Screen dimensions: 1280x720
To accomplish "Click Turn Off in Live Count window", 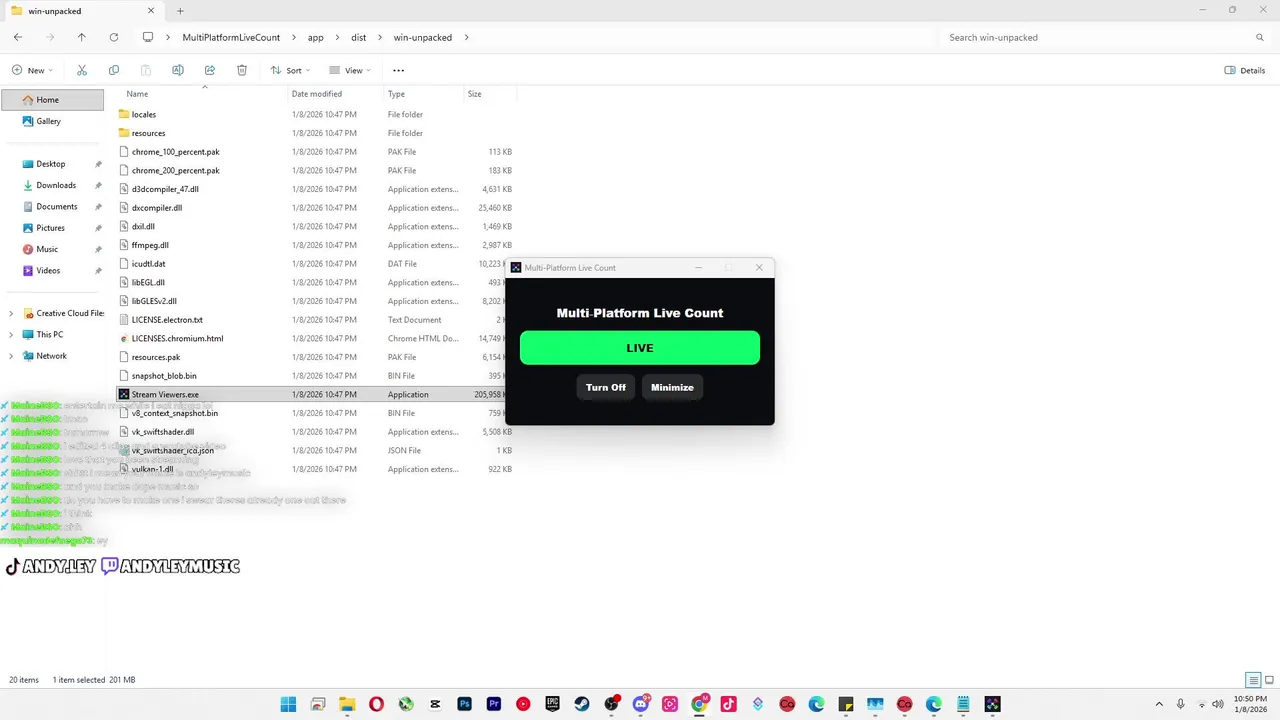I will 606,387.
